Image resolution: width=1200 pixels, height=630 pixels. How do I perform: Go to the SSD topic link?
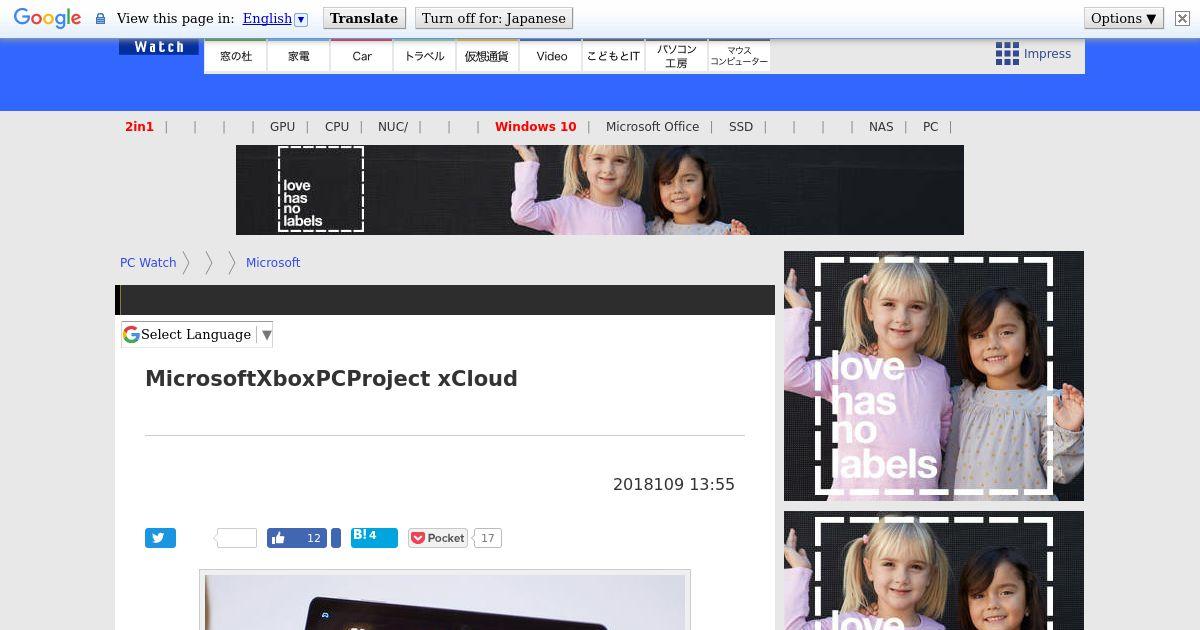(741, 127)
